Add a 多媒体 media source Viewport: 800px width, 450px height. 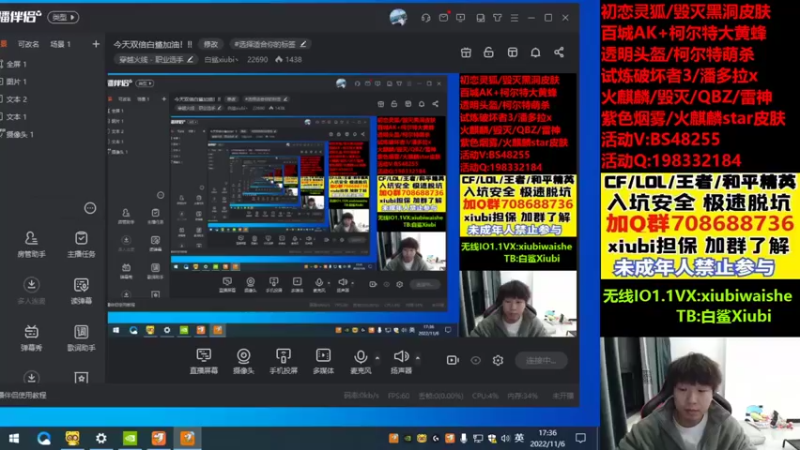tap(323, 361)
